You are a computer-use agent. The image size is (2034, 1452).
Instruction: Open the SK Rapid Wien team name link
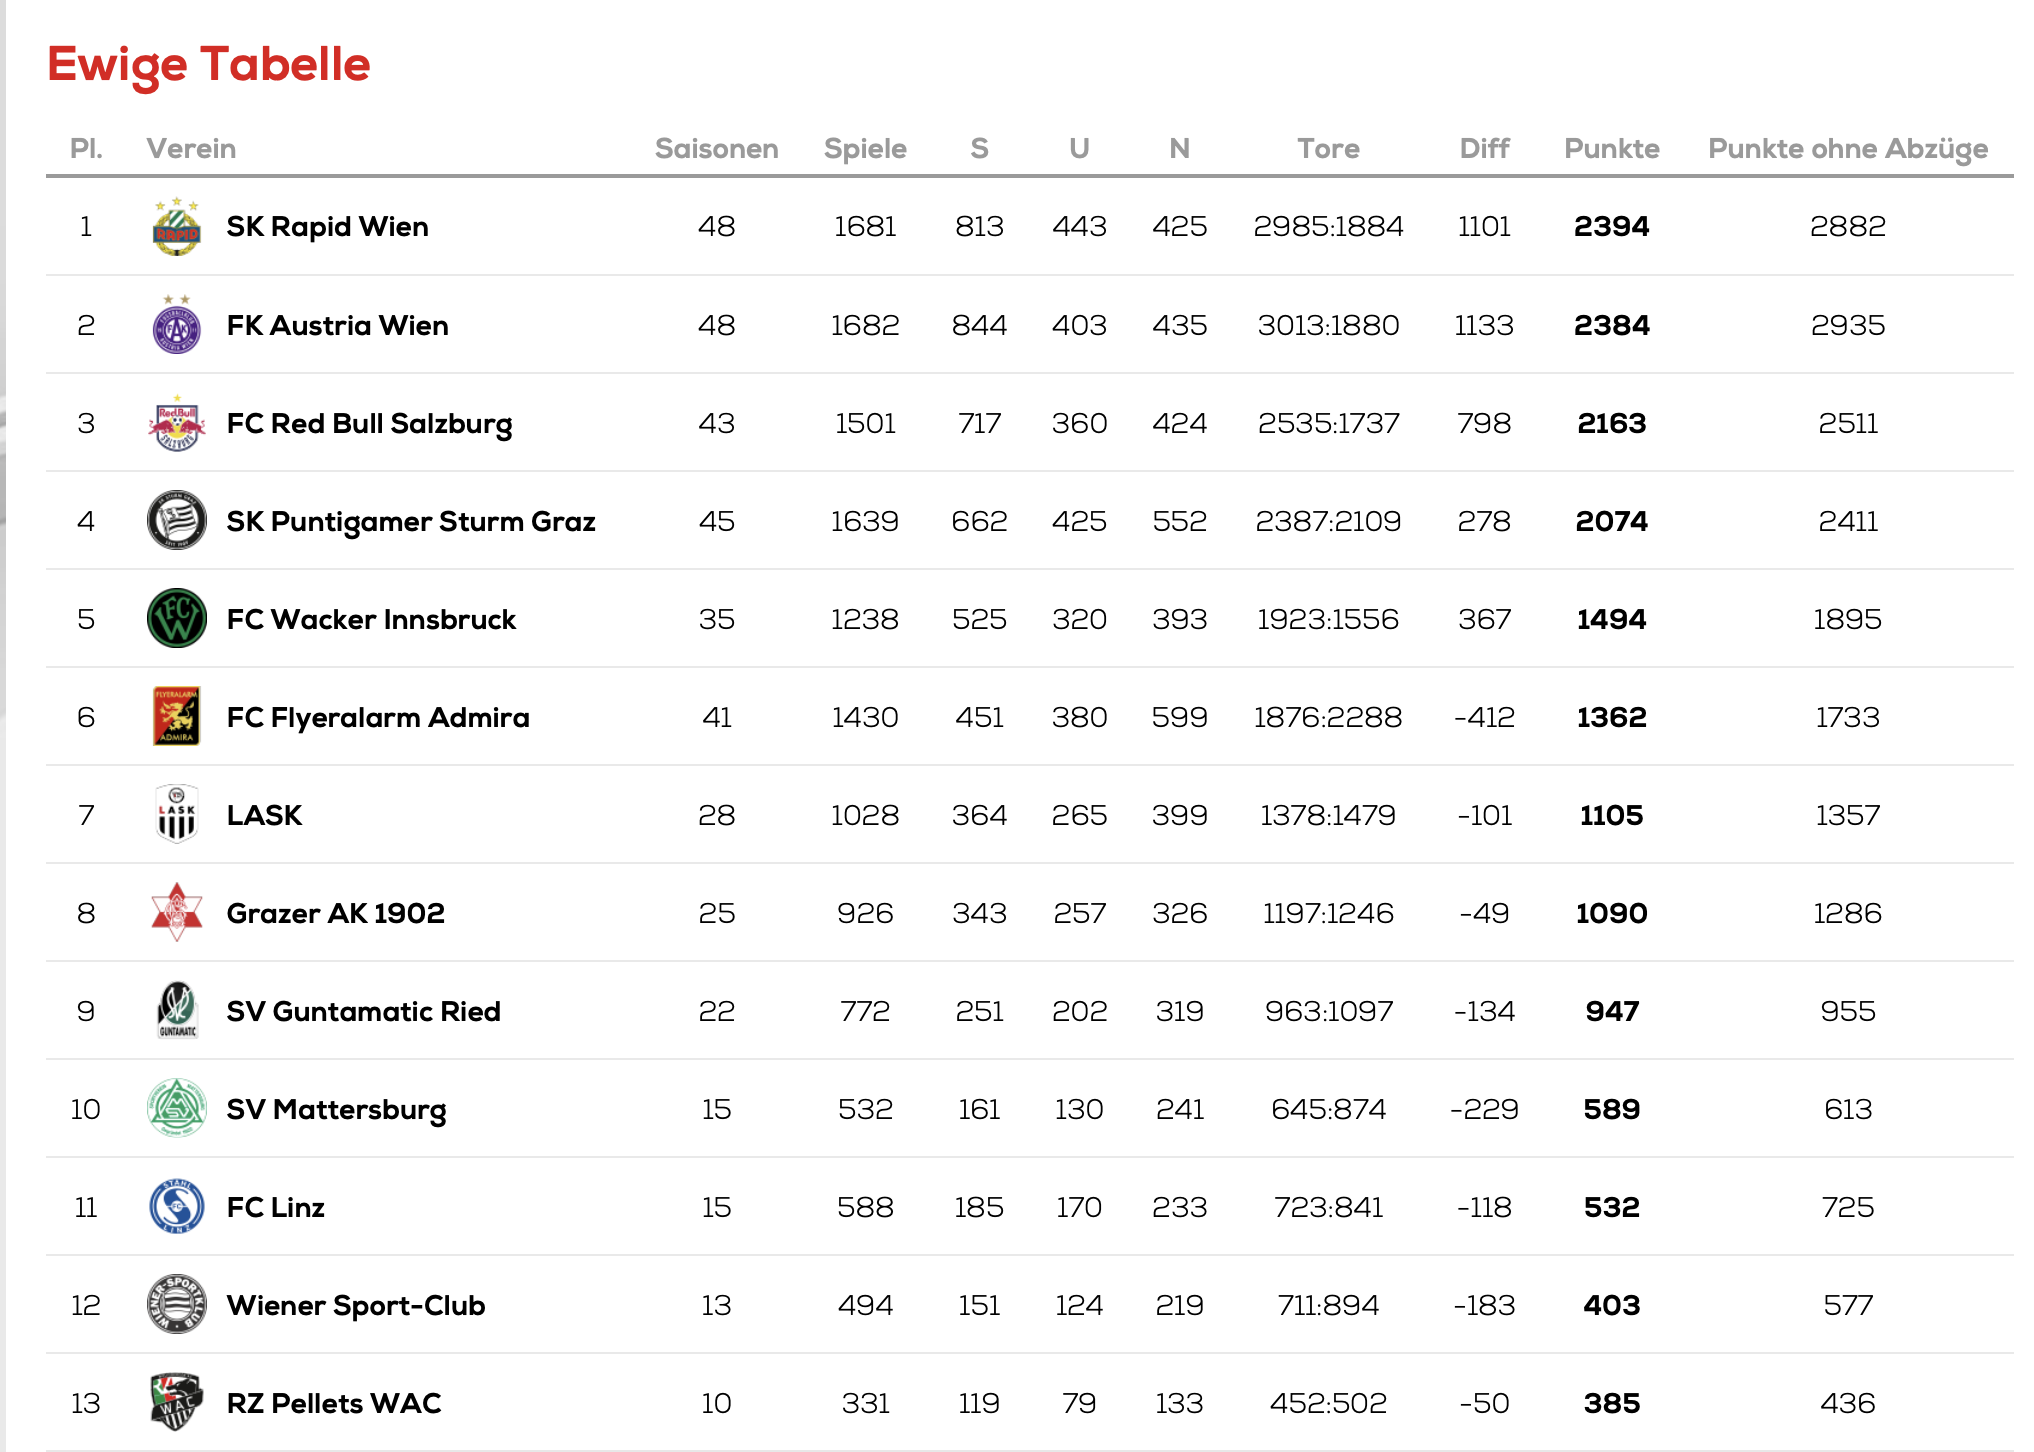[x=328, y=227]
